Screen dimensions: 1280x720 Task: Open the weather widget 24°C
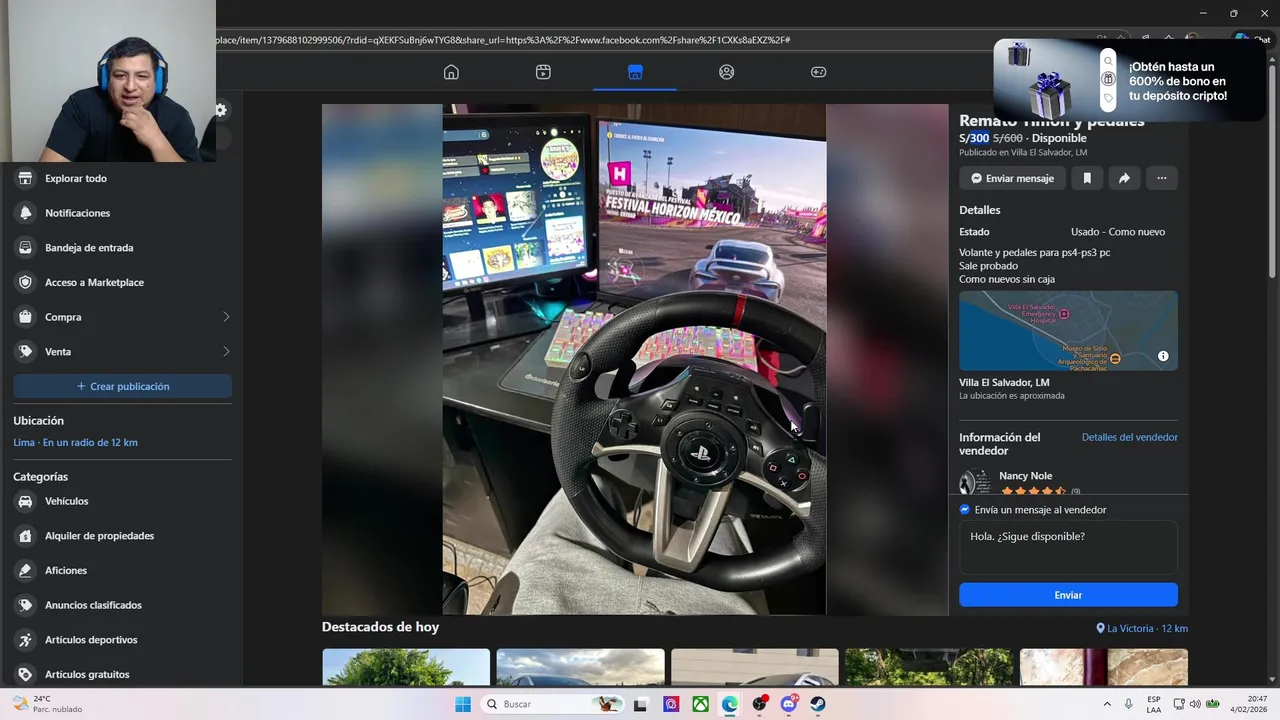coord(48,704)
